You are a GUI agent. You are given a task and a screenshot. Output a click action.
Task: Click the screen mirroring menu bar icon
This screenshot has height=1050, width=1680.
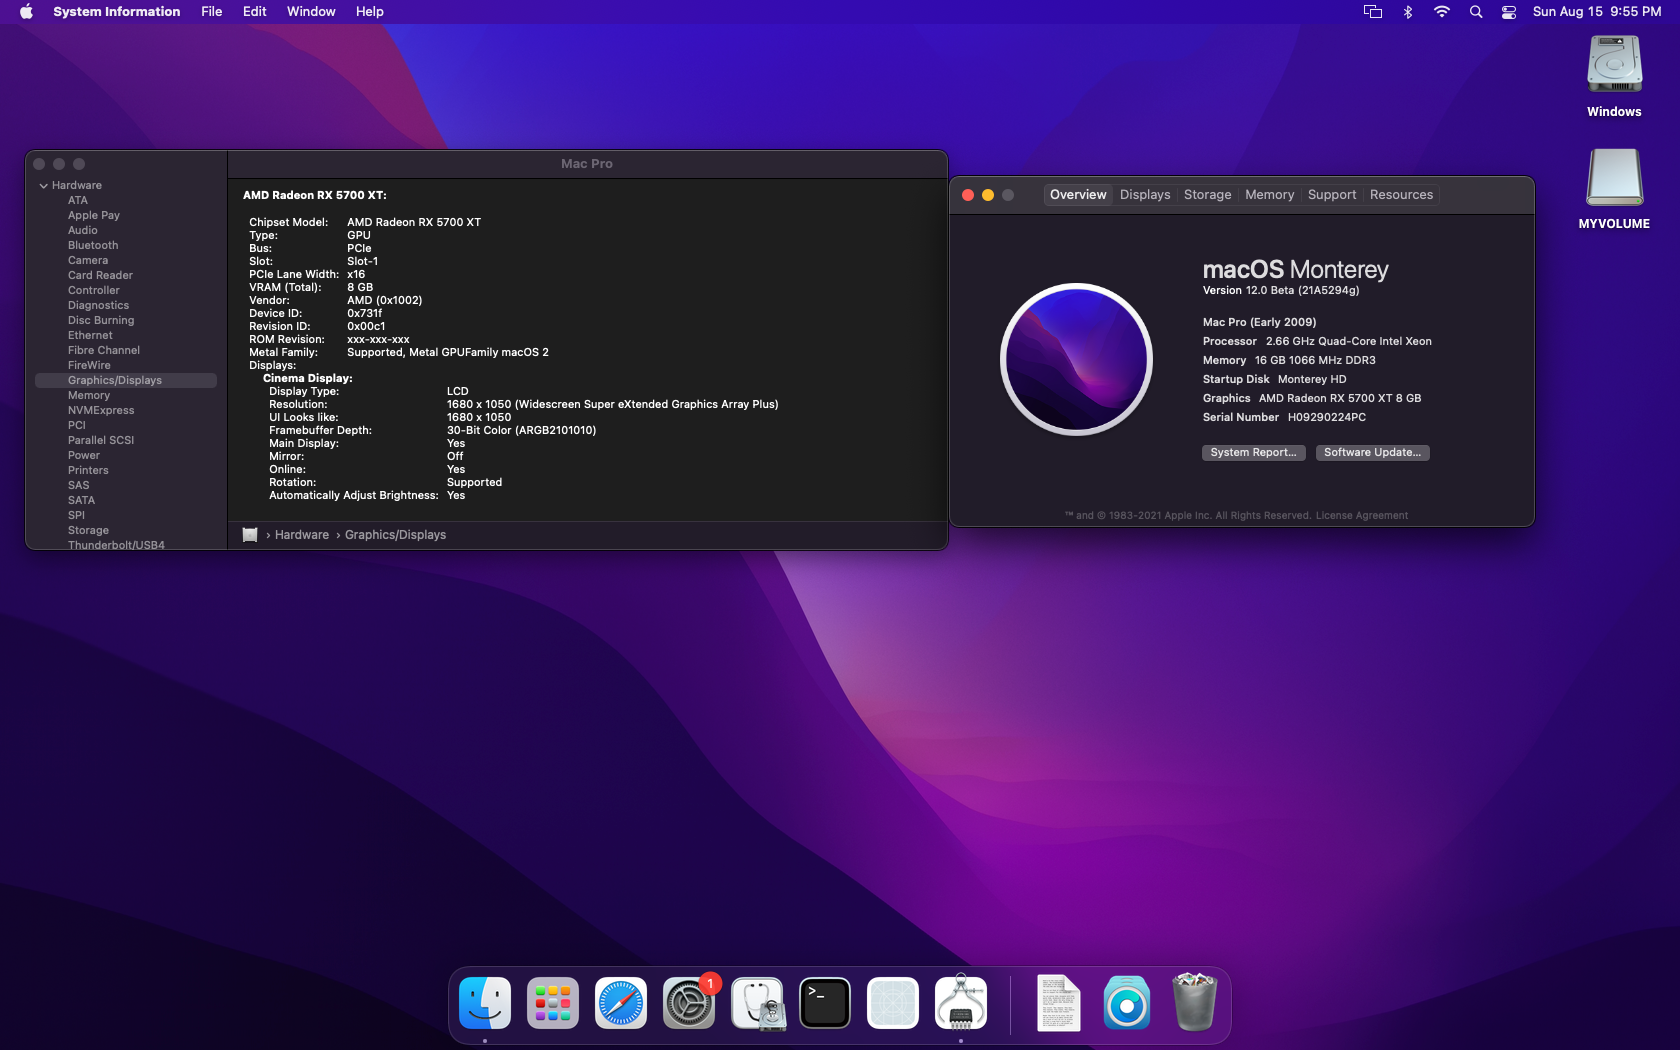(x=1373, y=12)
